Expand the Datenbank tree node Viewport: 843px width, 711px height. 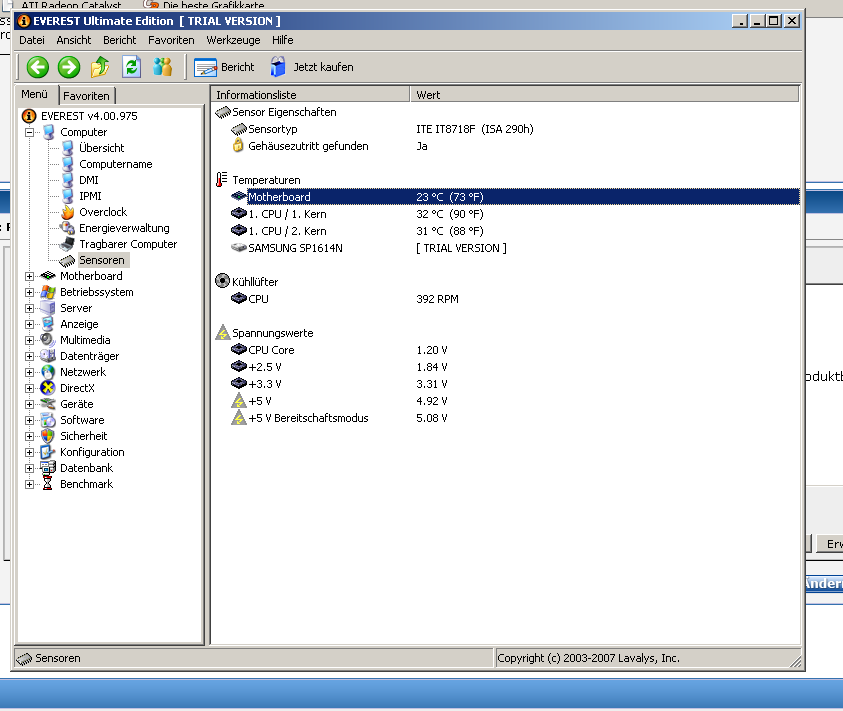(x=30, y=468)
